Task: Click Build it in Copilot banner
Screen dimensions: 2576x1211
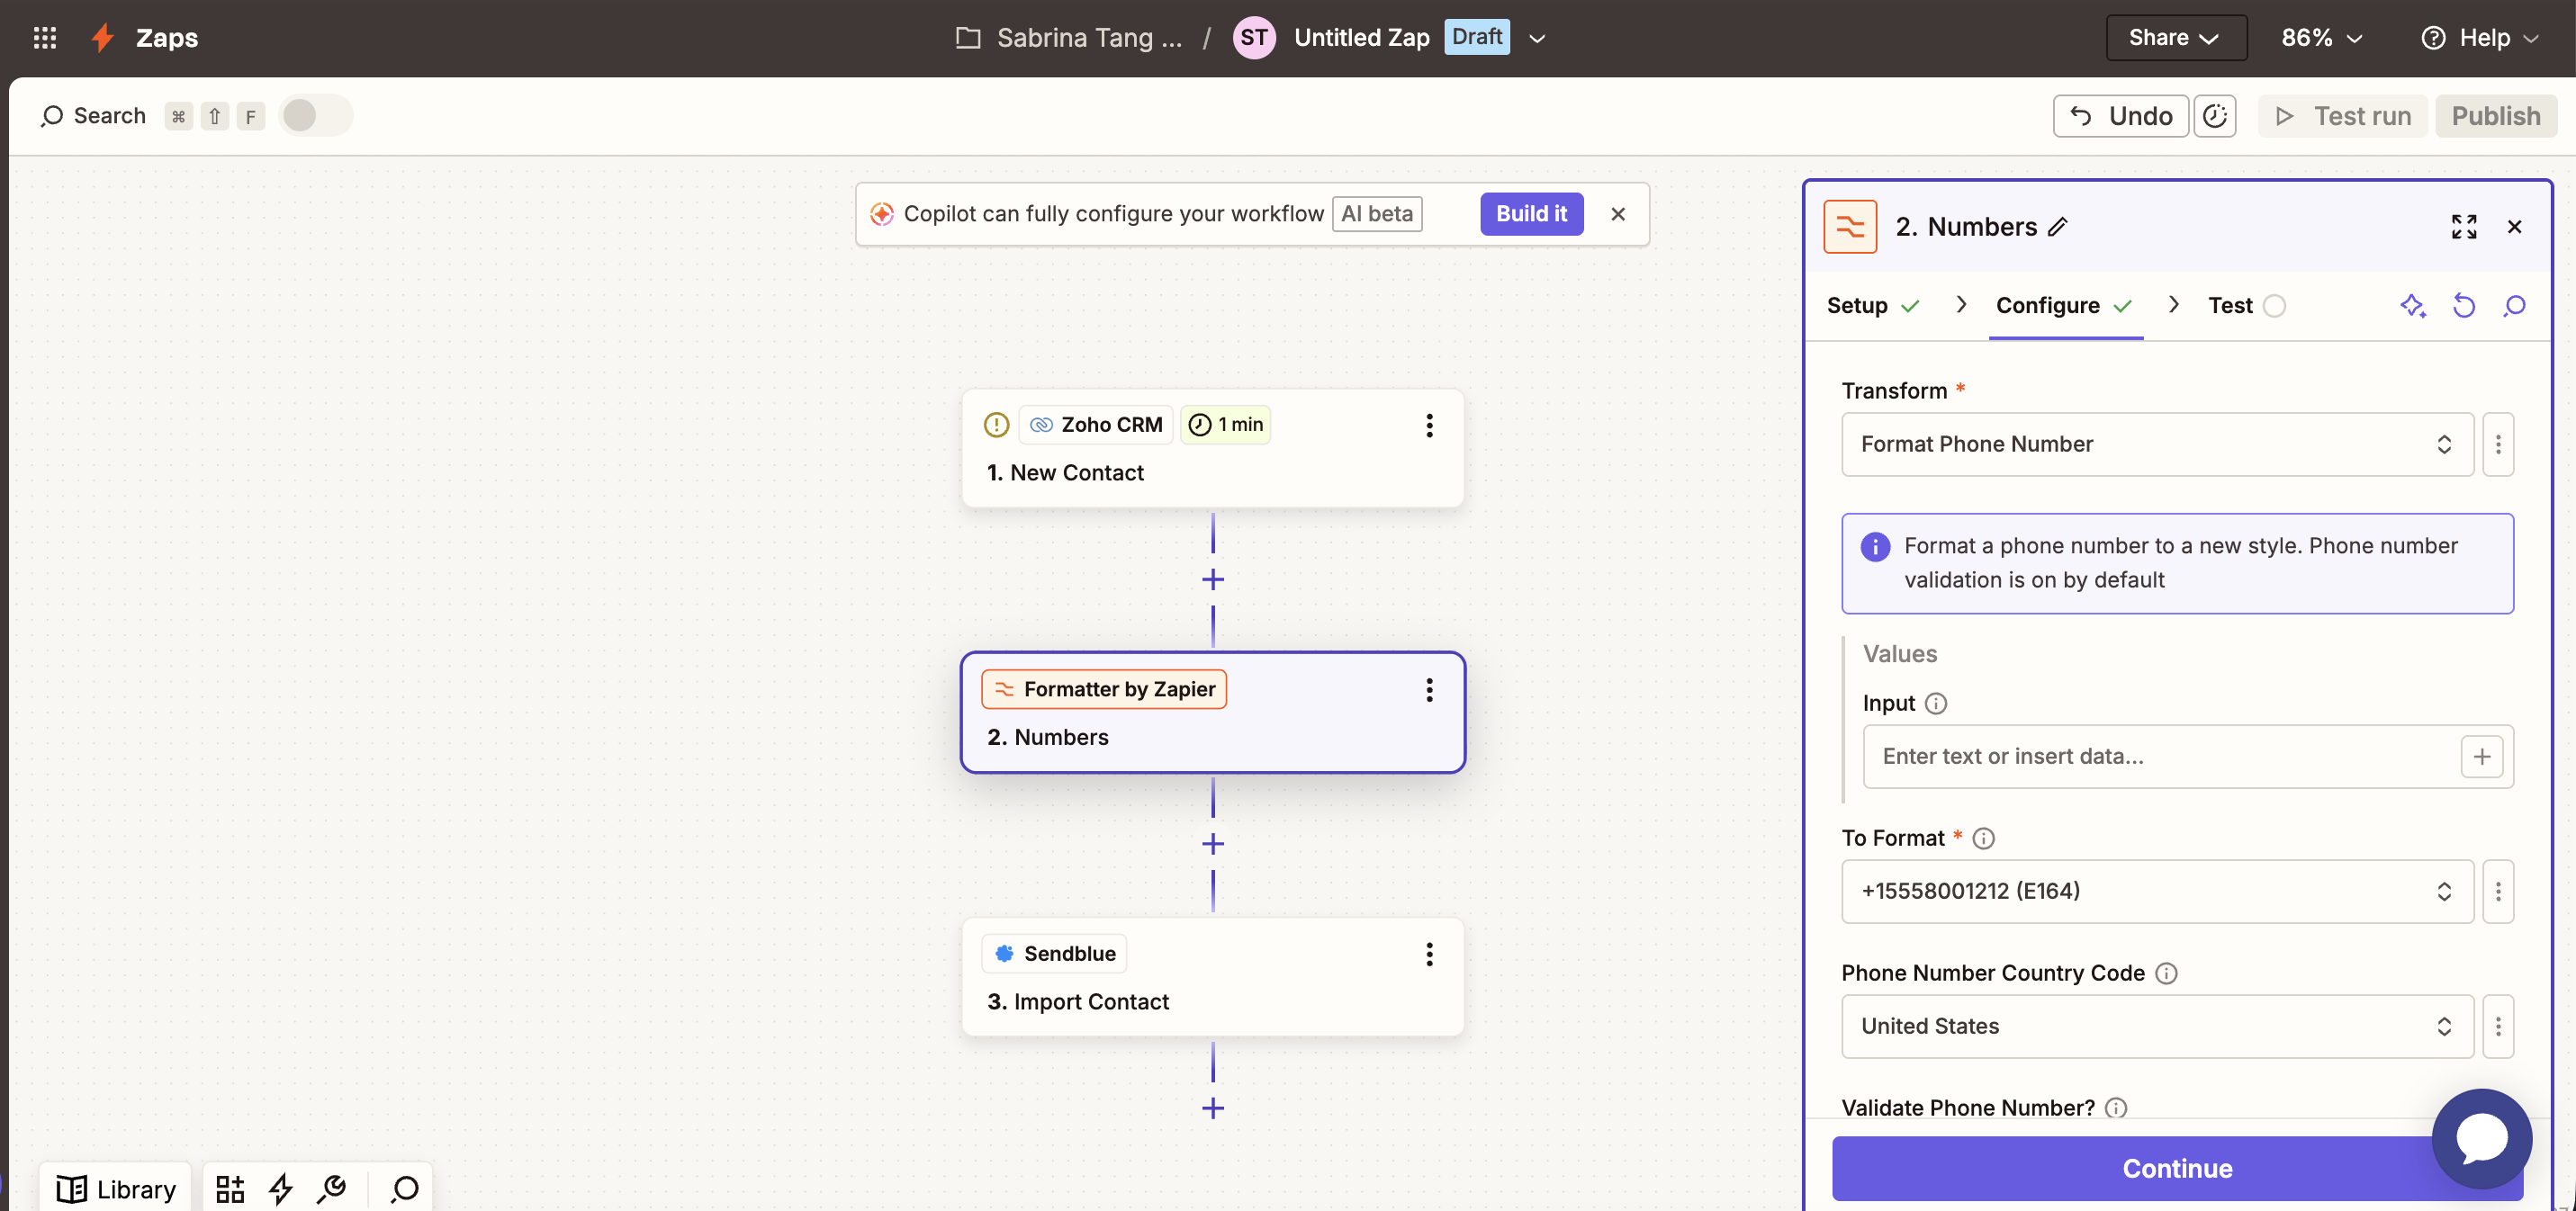Action: (x=1531, y=214)
